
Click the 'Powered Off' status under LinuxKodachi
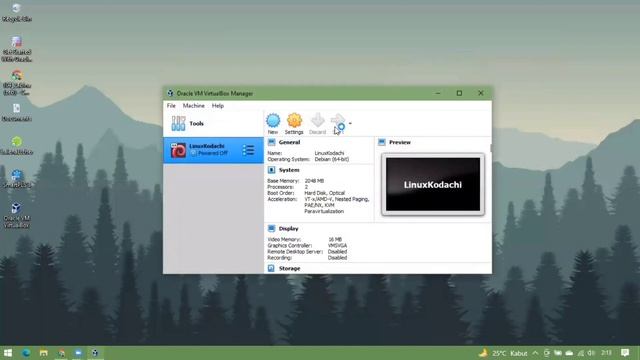[x=213, y=153]
